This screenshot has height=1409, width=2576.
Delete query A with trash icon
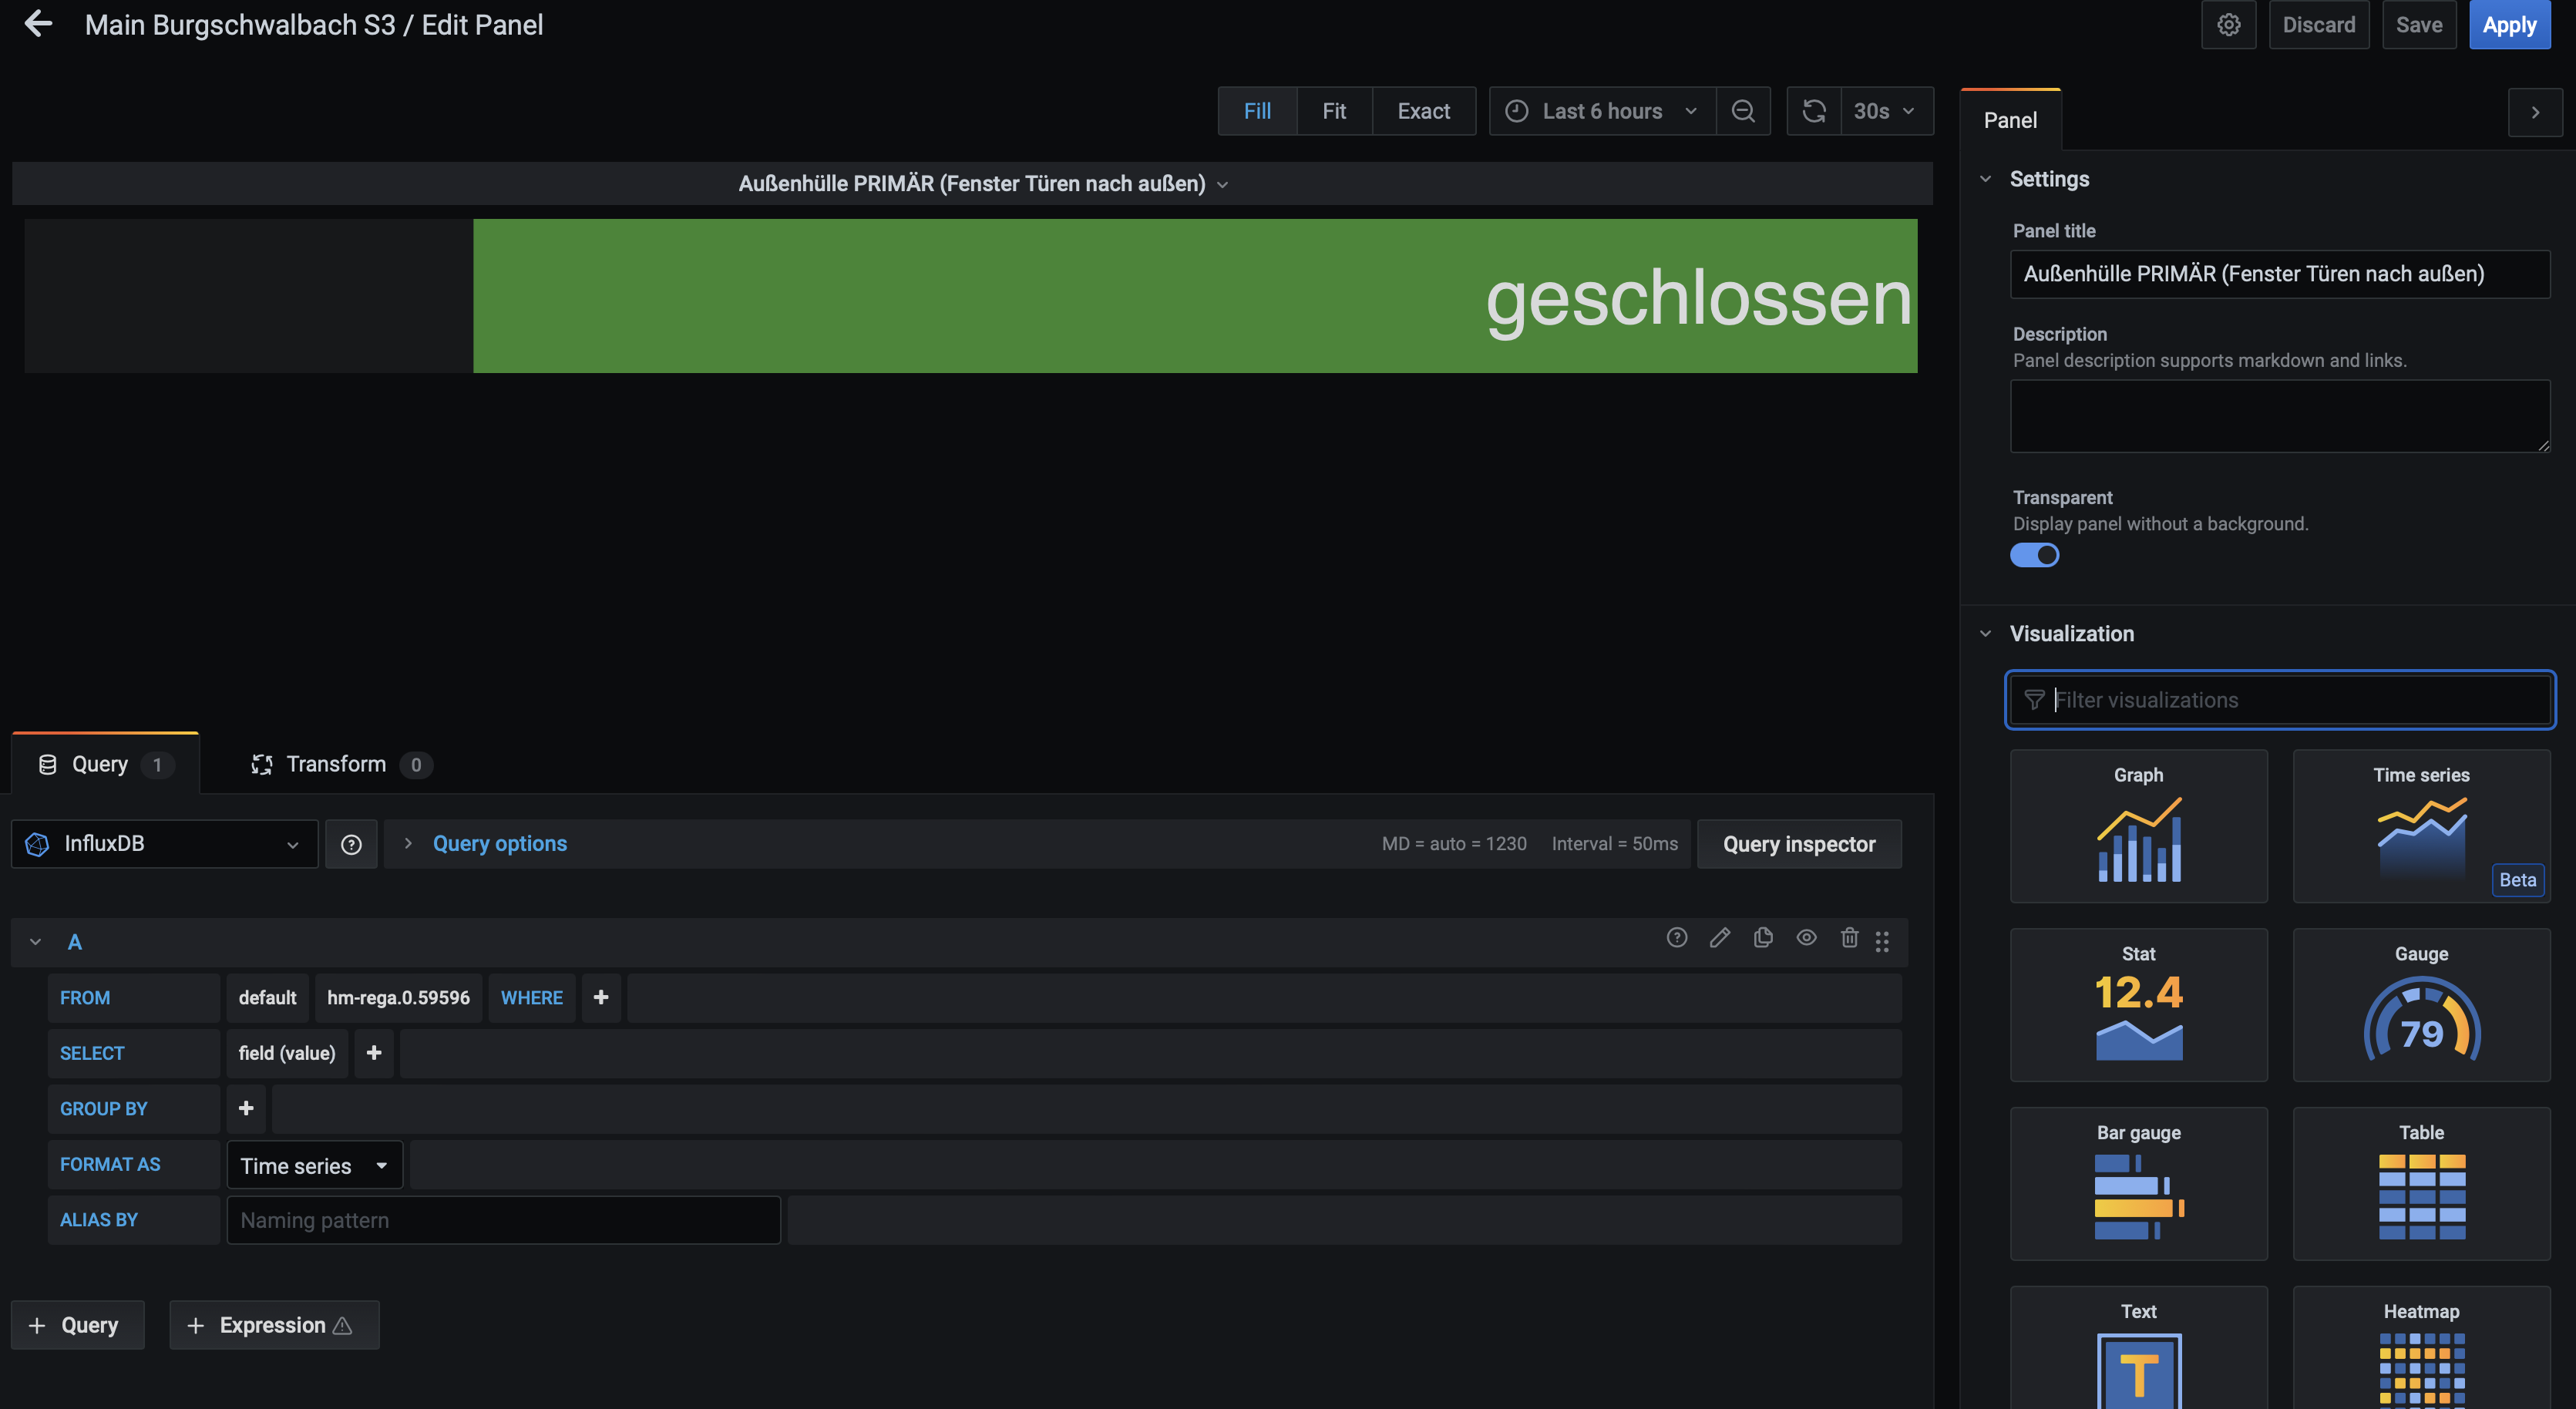[x=1849, y=938]
